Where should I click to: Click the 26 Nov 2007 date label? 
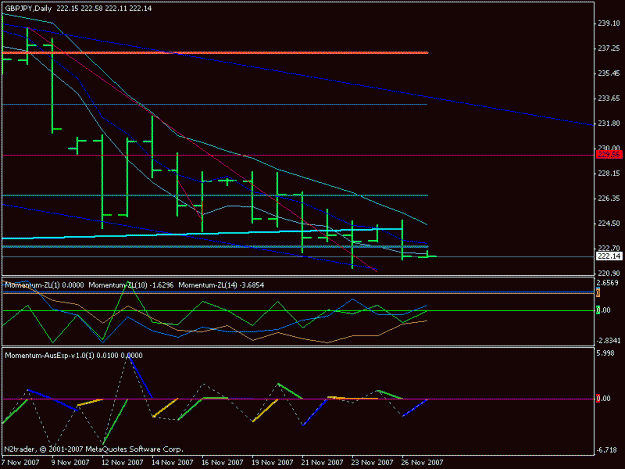(422, 462)
